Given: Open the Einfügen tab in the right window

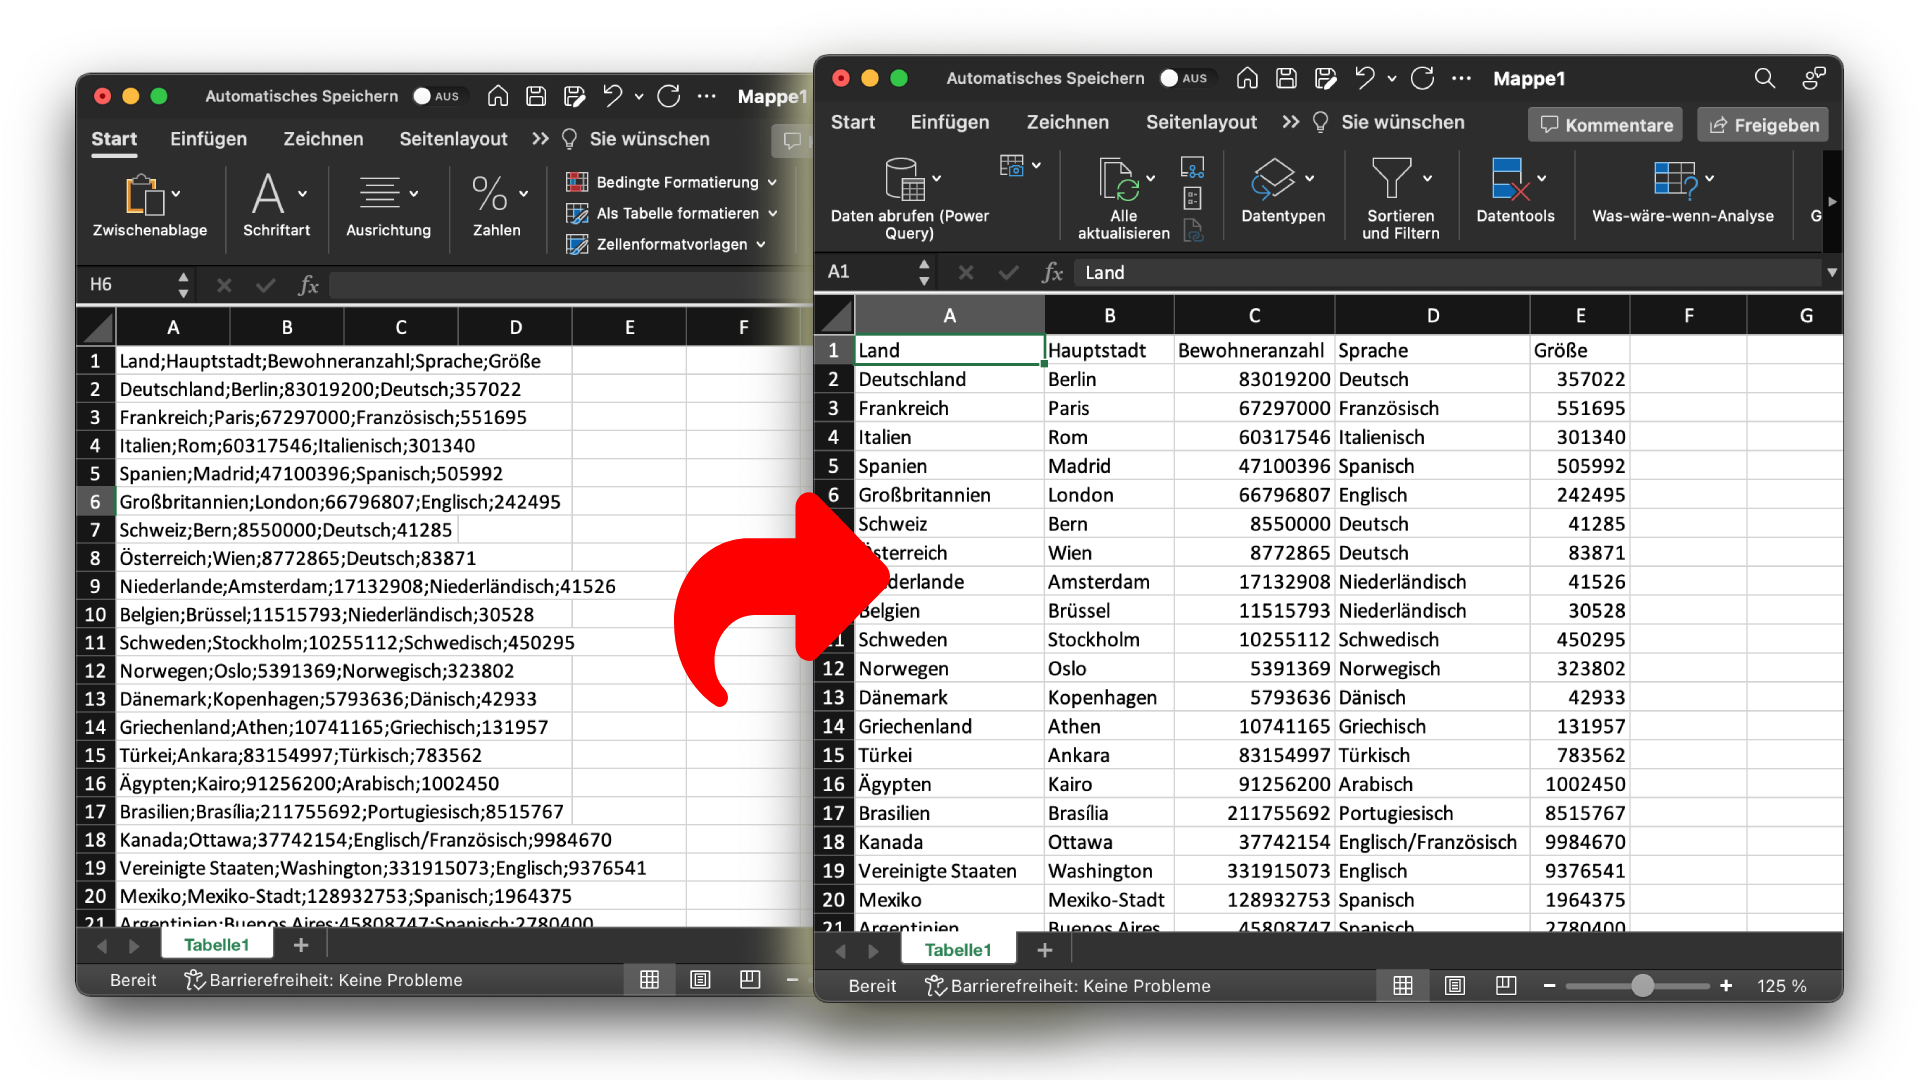Looking at the screenshot, I should point(950,122).
